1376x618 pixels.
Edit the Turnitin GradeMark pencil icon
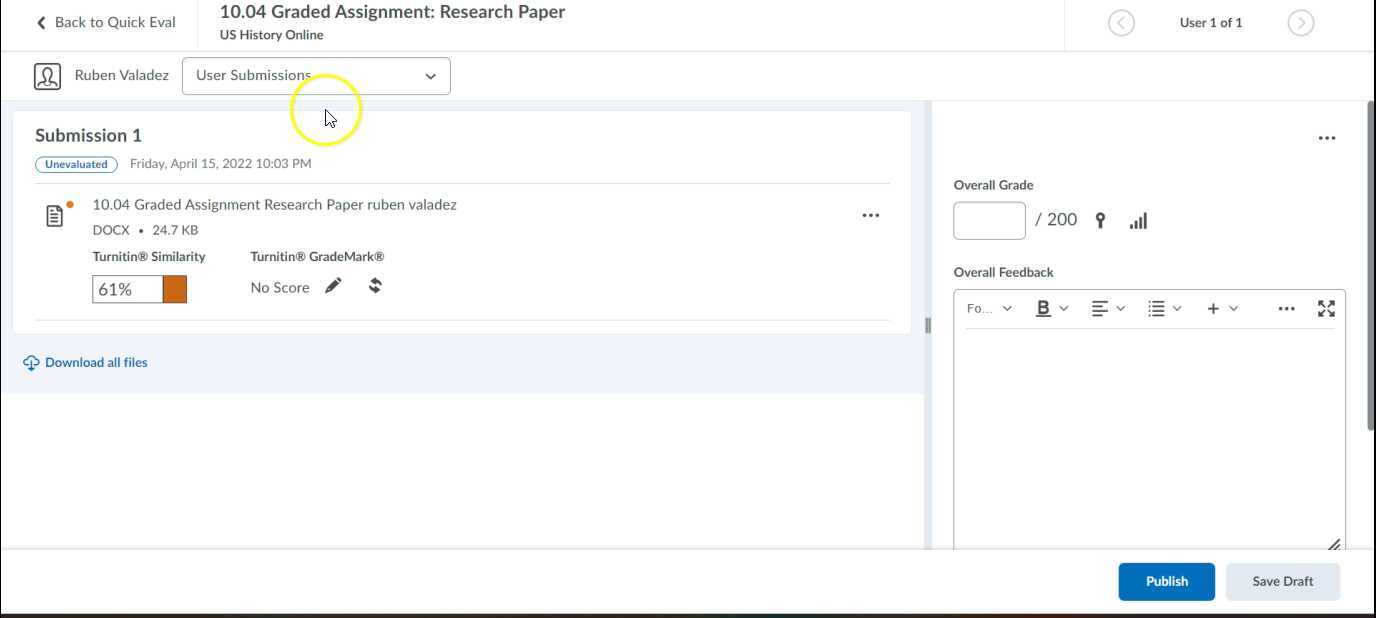tap(333, 286)
